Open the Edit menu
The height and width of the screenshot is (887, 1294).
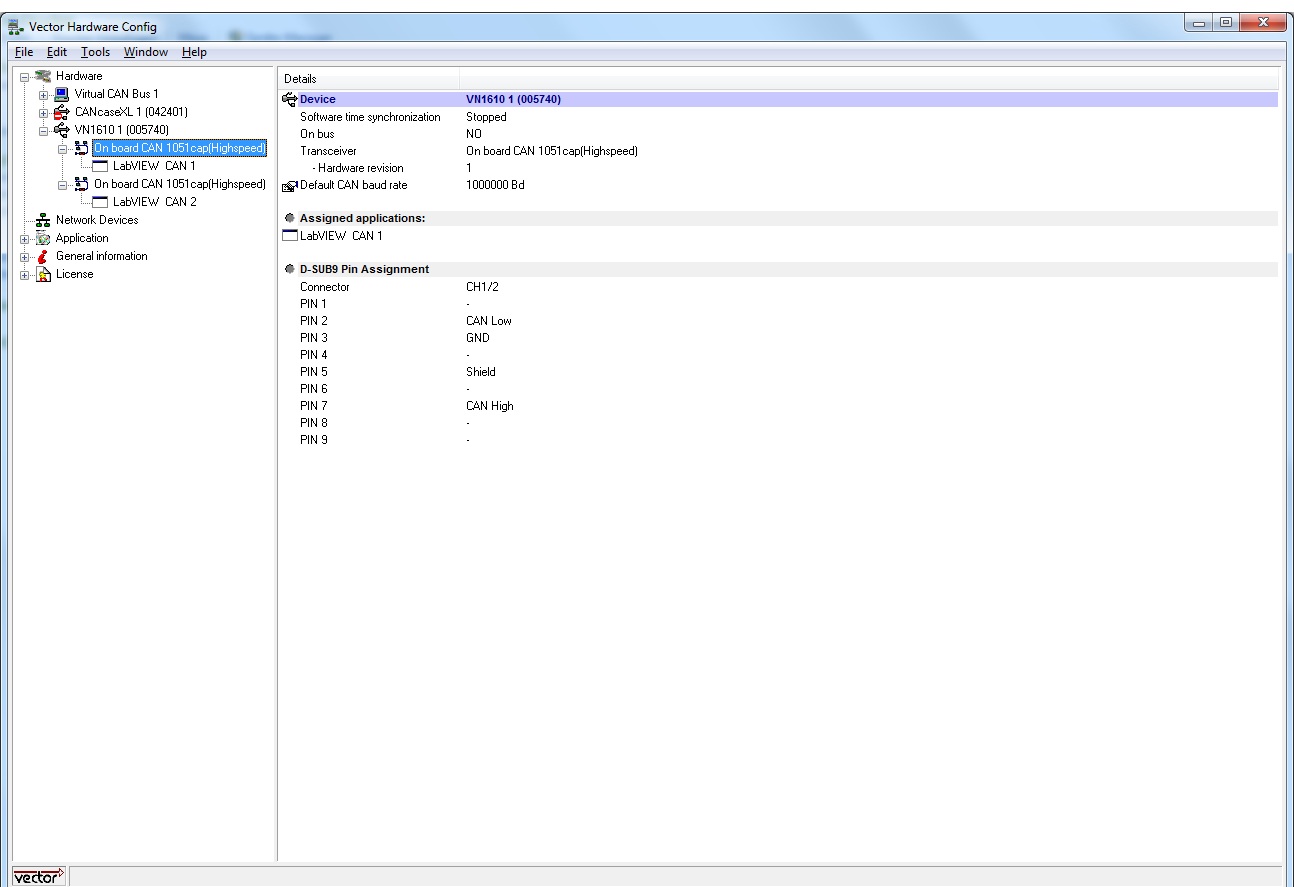[x=57, y=52]
